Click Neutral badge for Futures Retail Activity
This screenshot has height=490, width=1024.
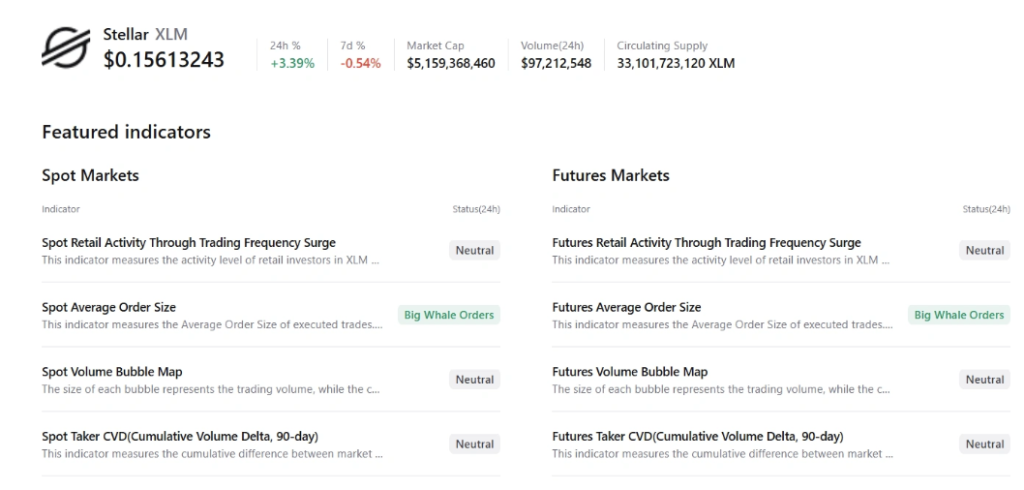[985, 250]
